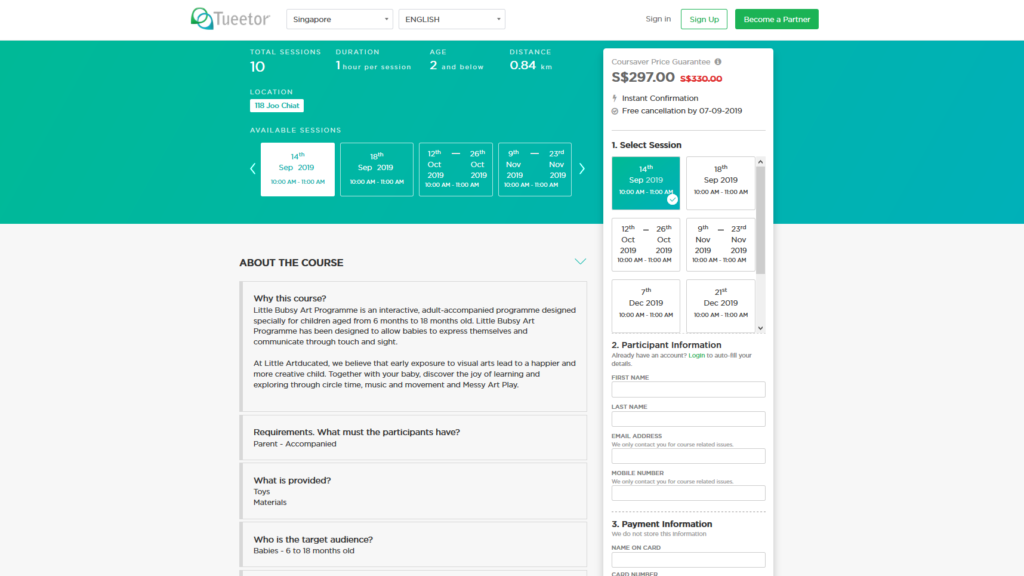Select the 14th Sep 2019 session in banner
The height and width of the screenshot is (576, 1024).
point(298,169)
